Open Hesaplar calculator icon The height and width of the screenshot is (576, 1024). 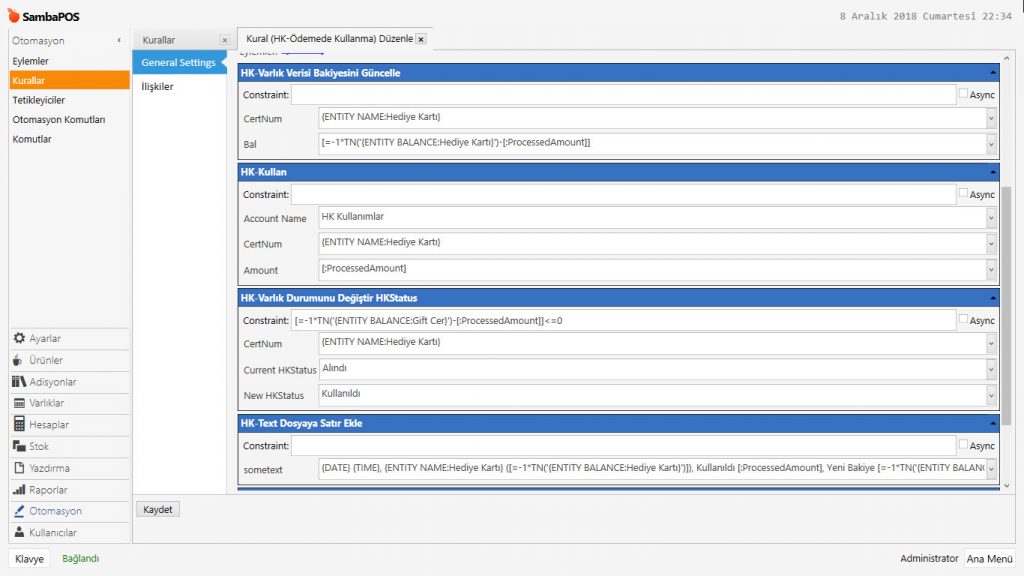point(19,425)
